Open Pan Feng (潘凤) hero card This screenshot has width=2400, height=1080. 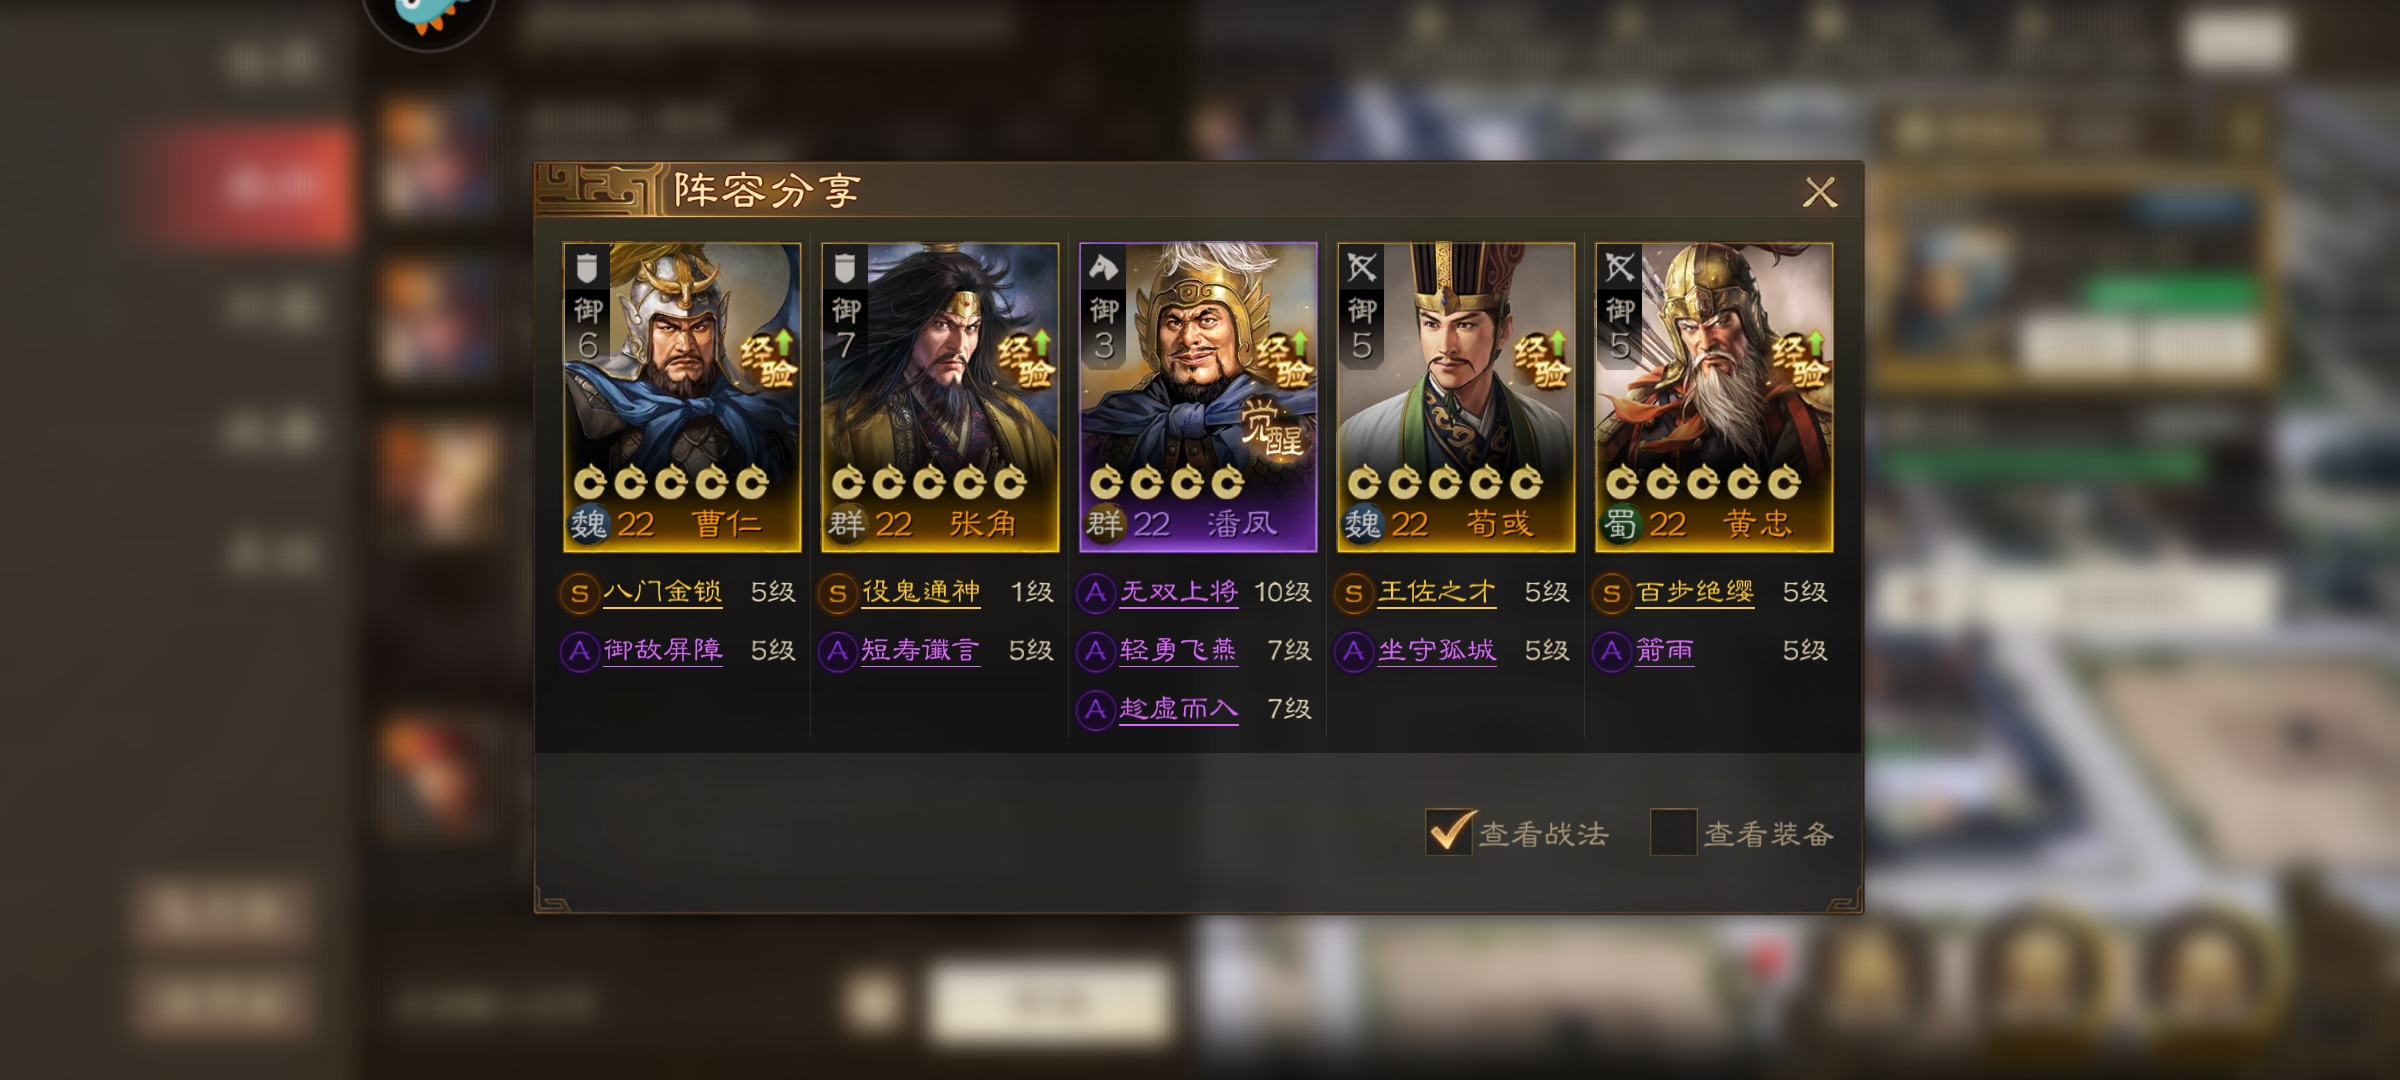pyautogui.click(x=1198, y=397)
